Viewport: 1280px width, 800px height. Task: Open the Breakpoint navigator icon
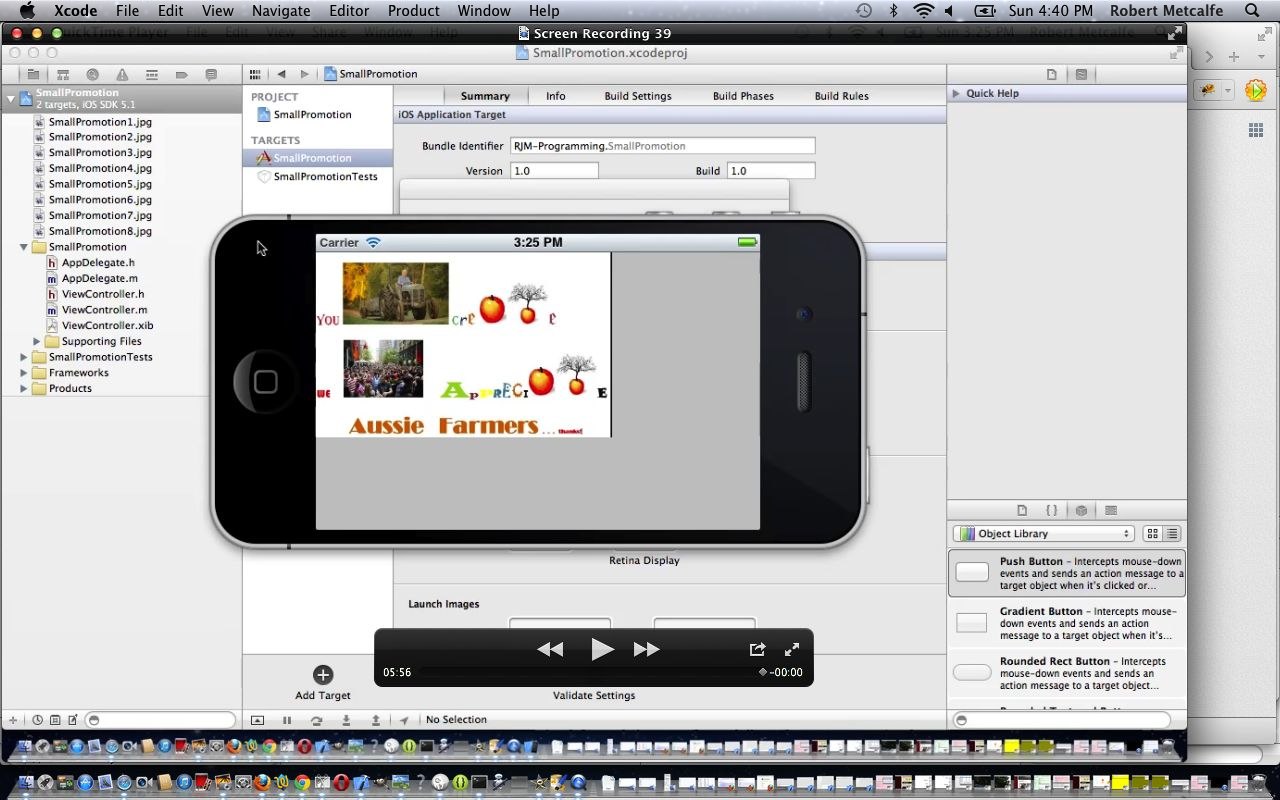point(181,74)
